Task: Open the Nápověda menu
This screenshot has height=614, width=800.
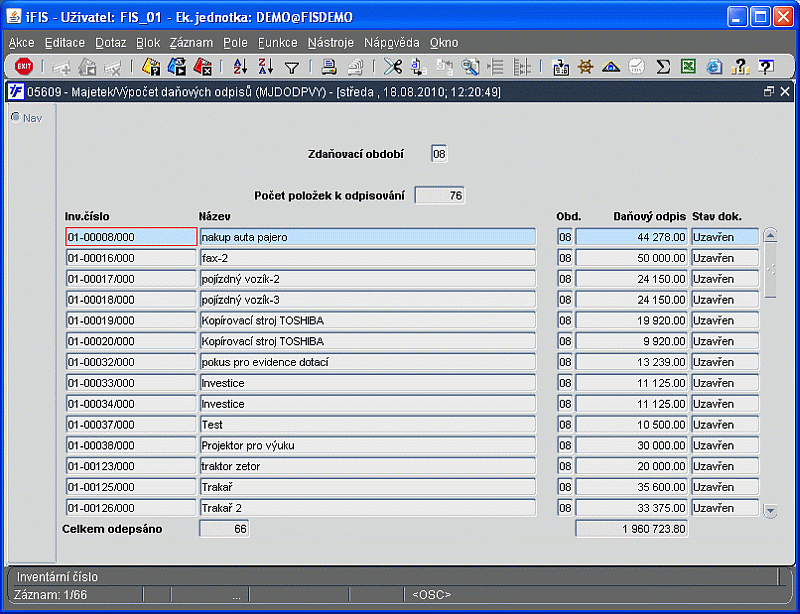Action: pos(391,42)
